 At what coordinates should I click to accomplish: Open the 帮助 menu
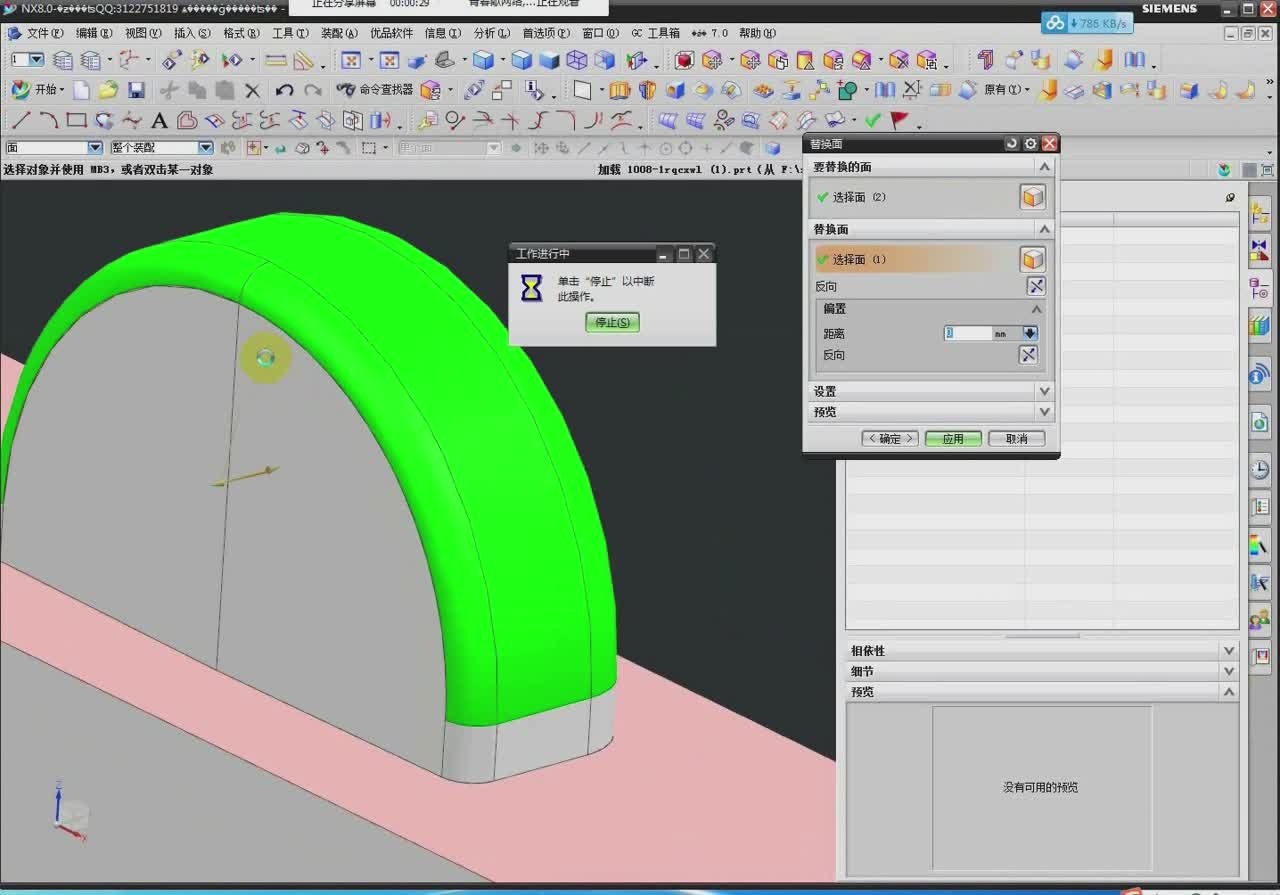(757, 33)
